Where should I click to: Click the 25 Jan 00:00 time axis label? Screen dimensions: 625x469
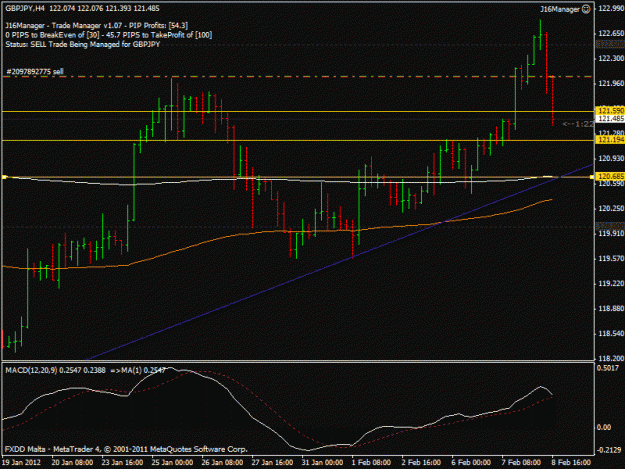coord(172,463)
